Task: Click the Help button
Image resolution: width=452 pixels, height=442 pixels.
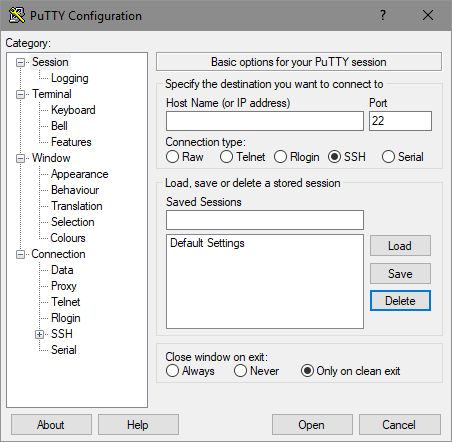Action: [x=138, y=425]
